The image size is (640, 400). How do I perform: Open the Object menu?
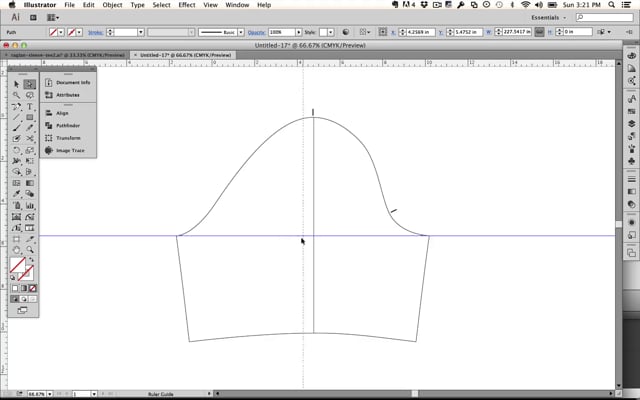pyautogui.click(x=112, y=5)
